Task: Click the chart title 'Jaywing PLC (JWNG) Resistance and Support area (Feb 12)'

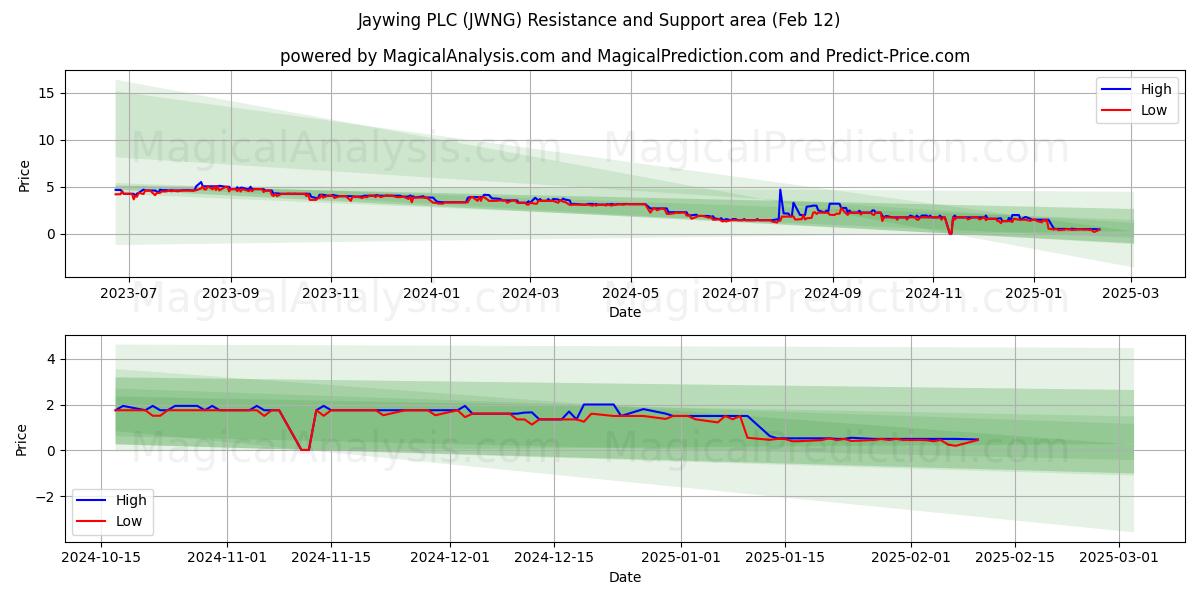Action: [599, 20]
